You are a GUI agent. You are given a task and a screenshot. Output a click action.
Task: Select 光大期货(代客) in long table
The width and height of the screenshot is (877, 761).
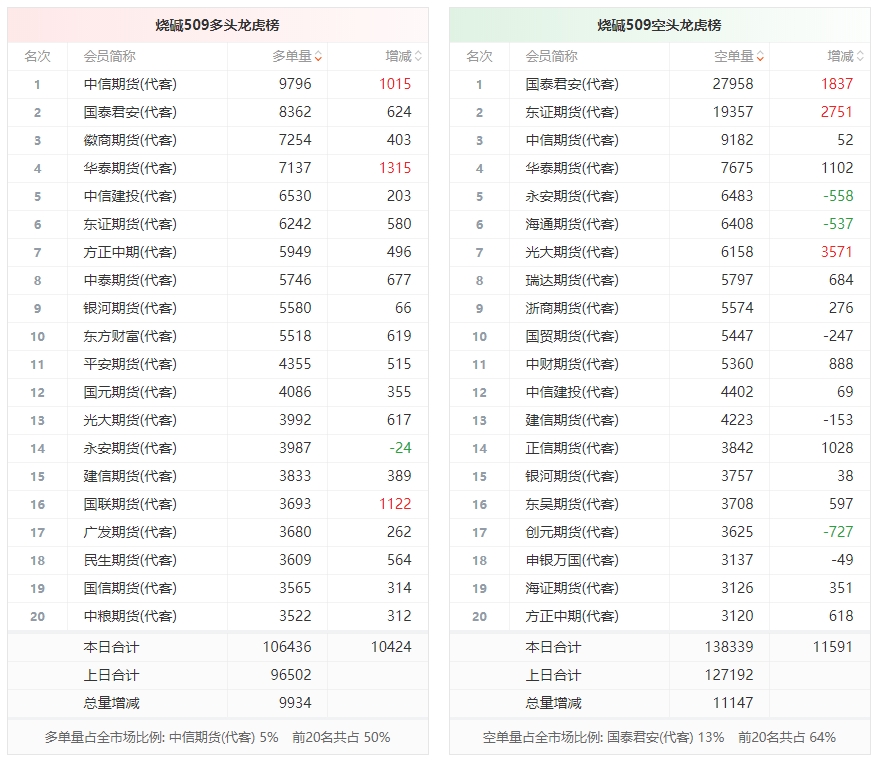tap(218, 420)
